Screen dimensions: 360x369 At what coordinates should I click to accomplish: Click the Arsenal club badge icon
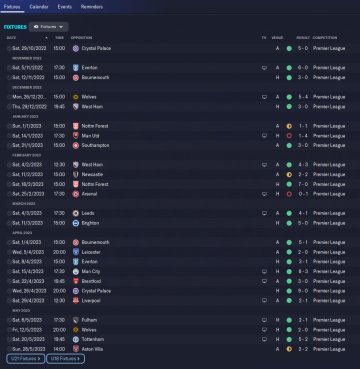(x=76, y=194)
